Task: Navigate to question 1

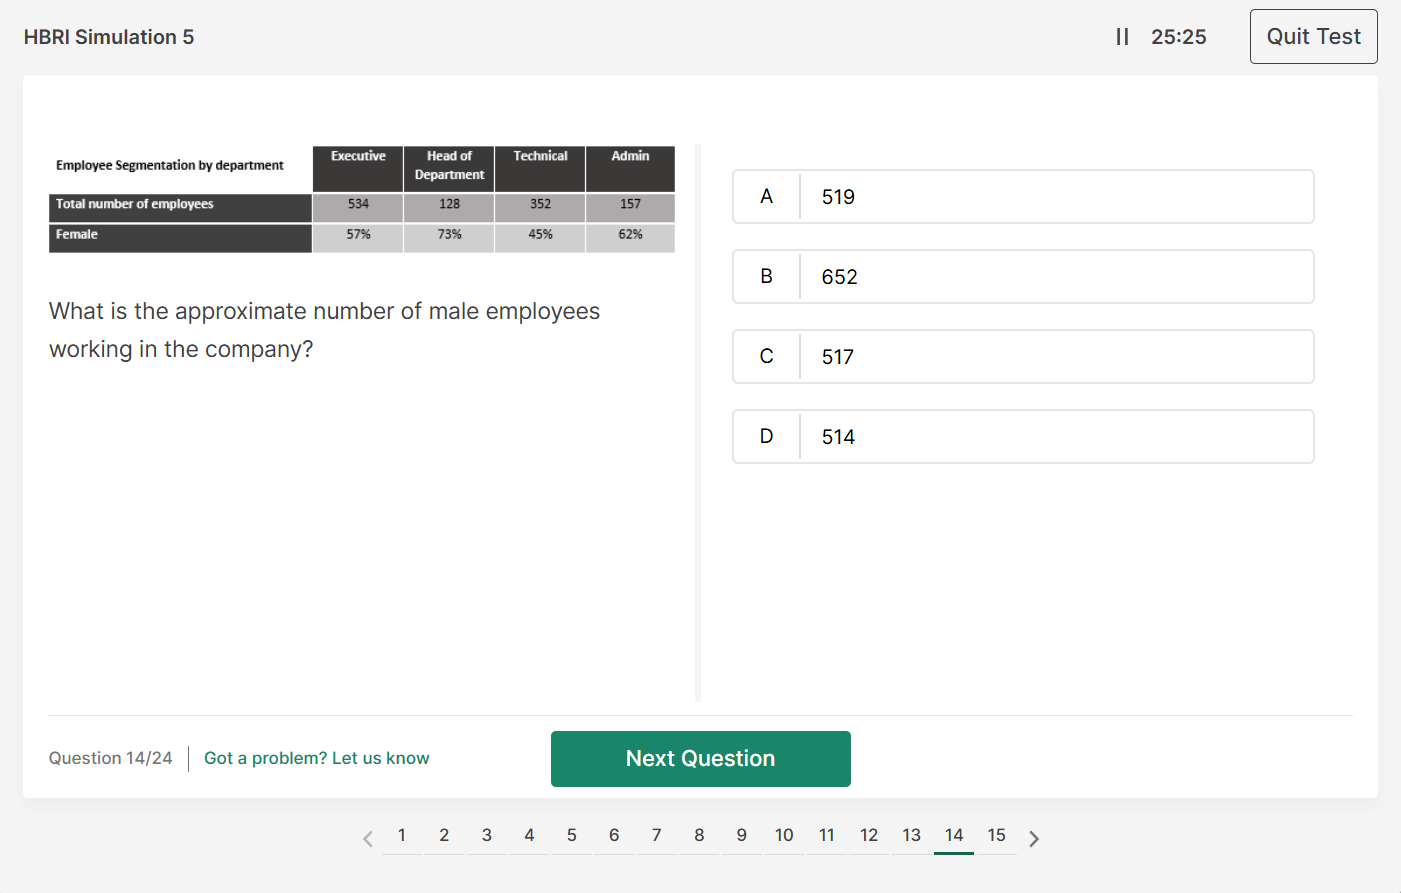Action: (x=401, y=835)
